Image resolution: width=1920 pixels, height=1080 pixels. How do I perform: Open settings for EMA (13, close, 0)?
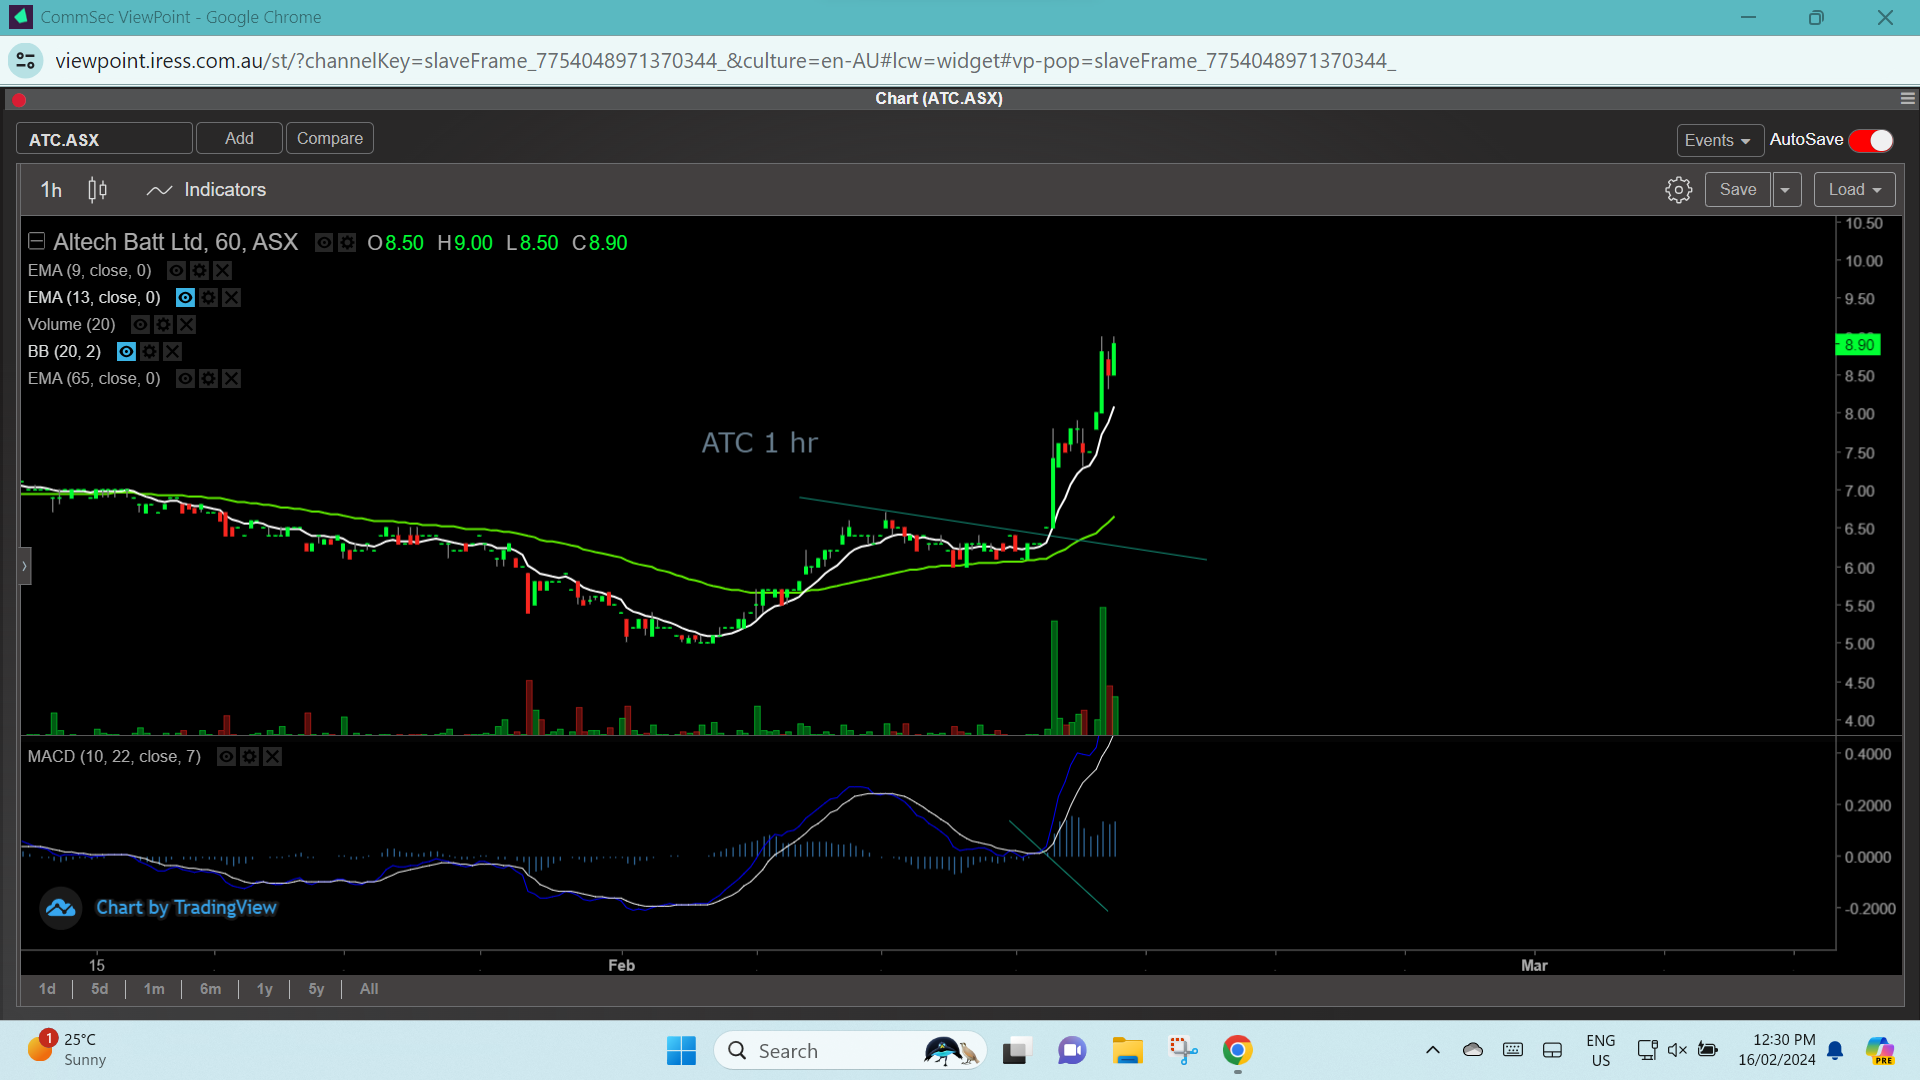tap(208, 298)
